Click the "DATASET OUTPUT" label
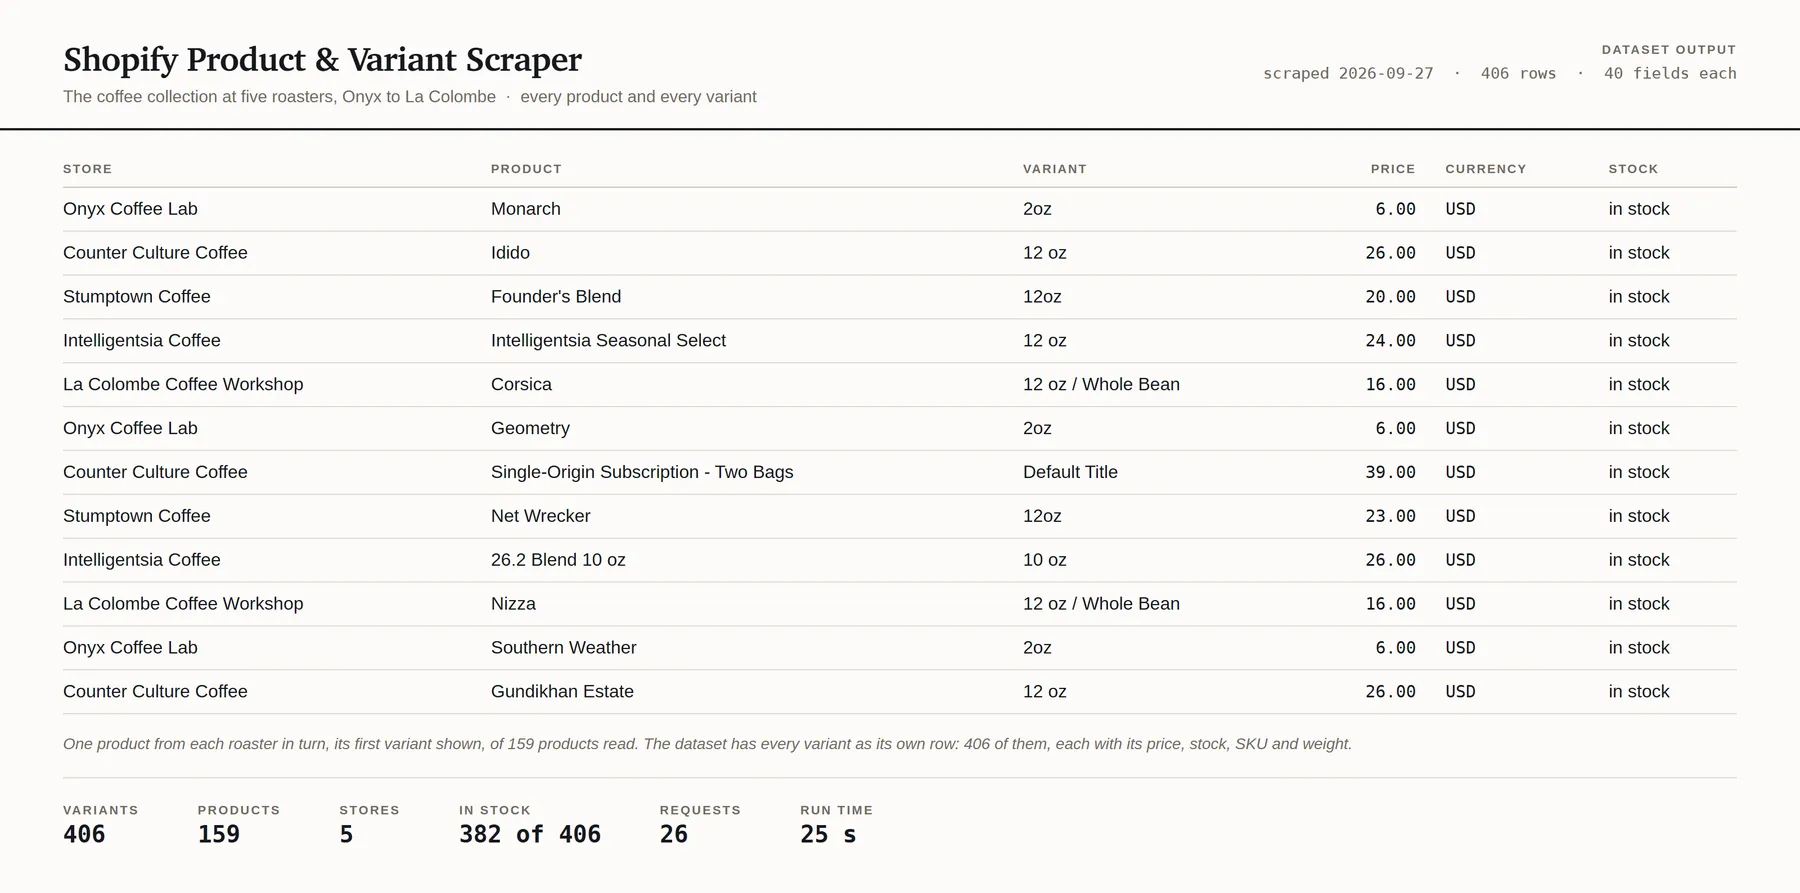This screenshot has height=893, width=1800. [x=1669, y=50]
